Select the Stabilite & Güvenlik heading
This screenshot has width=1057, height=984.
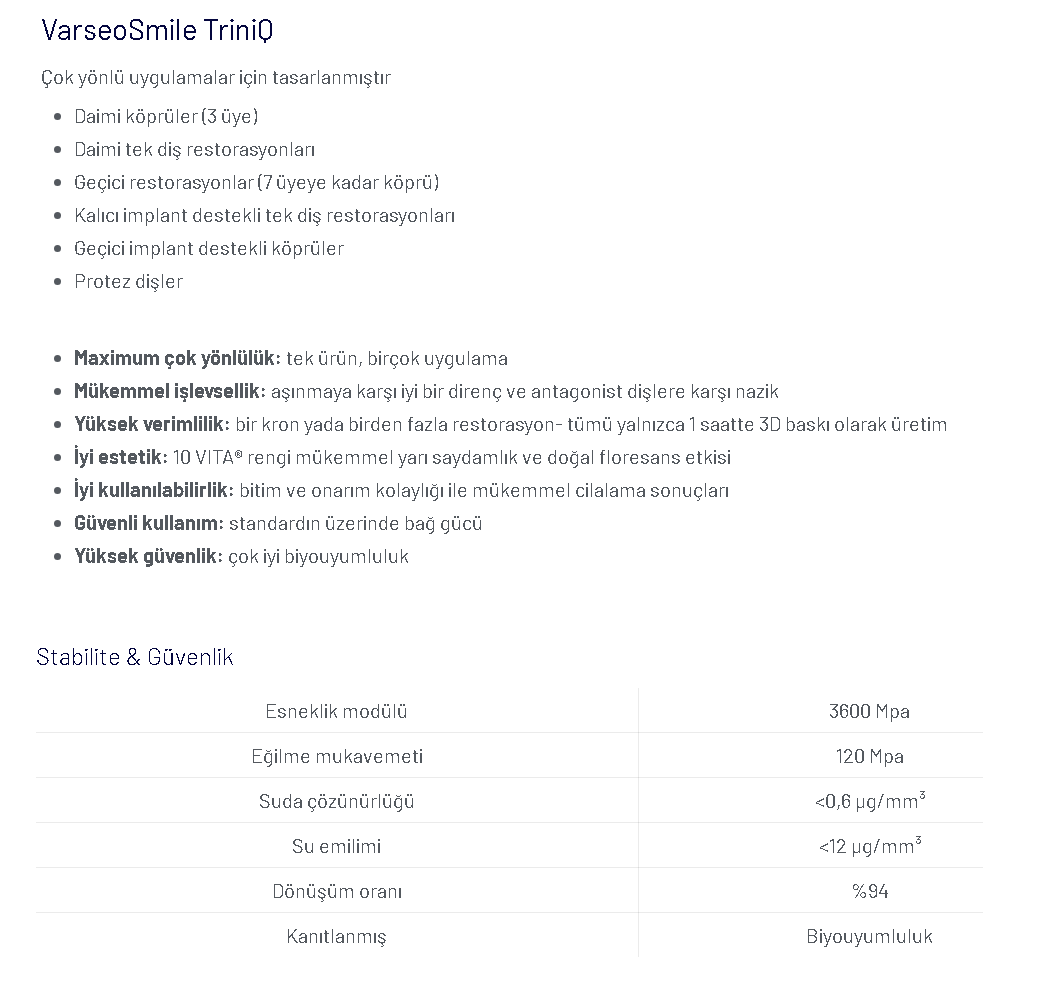(135, 657)
